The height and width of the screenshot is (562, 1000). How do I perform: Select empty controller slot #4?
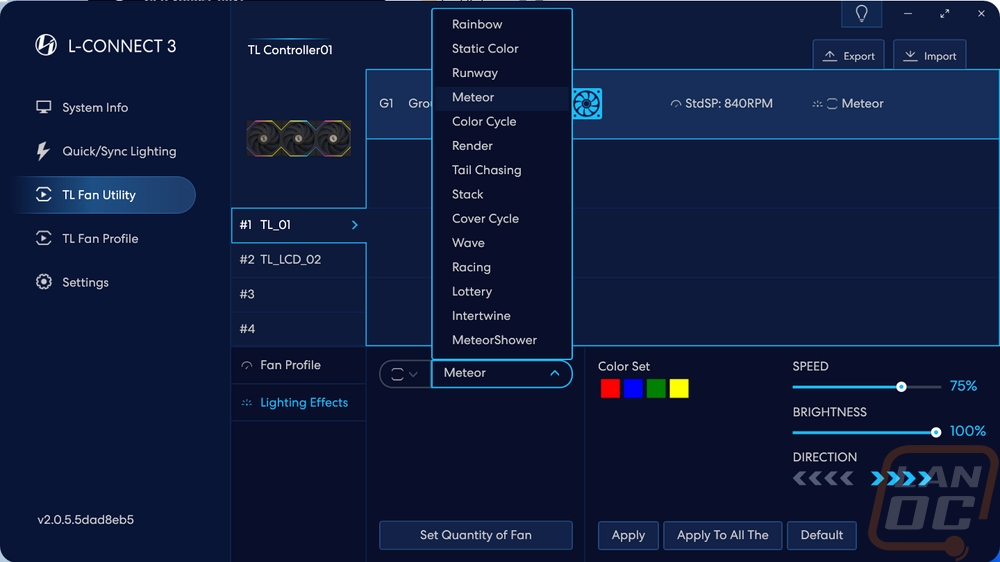(x=298, y=329)
